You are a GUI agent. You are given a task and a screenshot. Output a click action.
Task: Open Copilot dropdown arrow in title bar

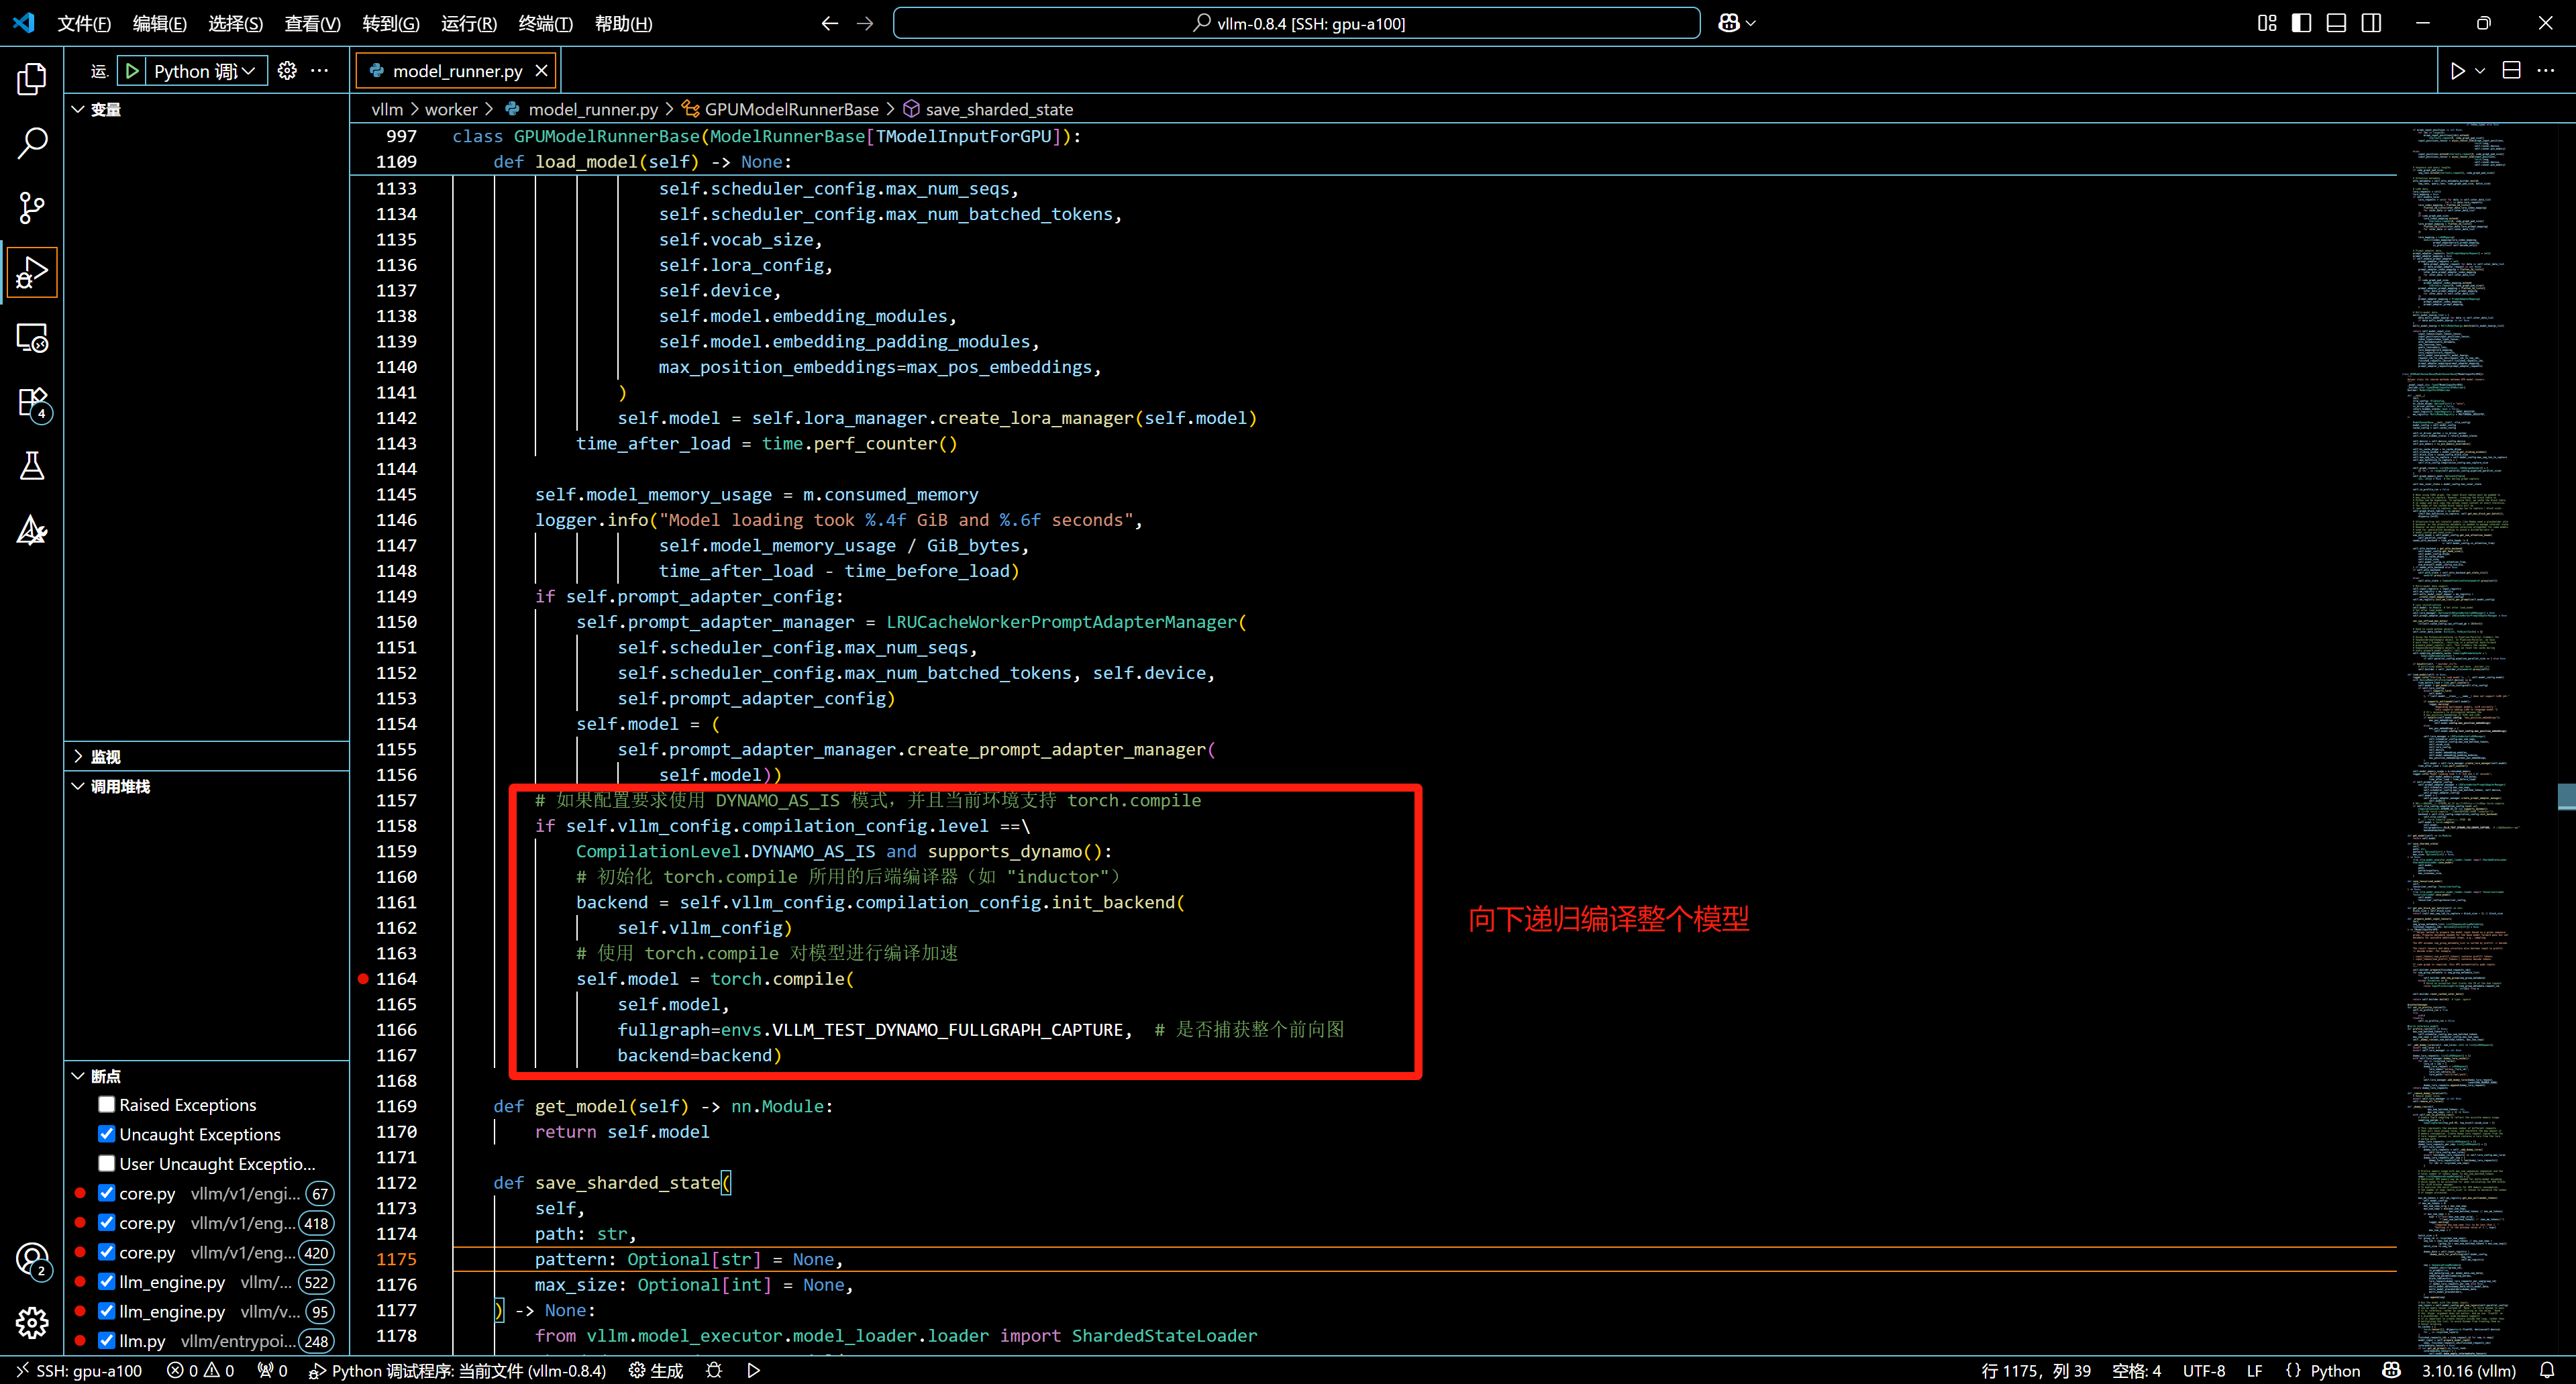[1750, 23]
